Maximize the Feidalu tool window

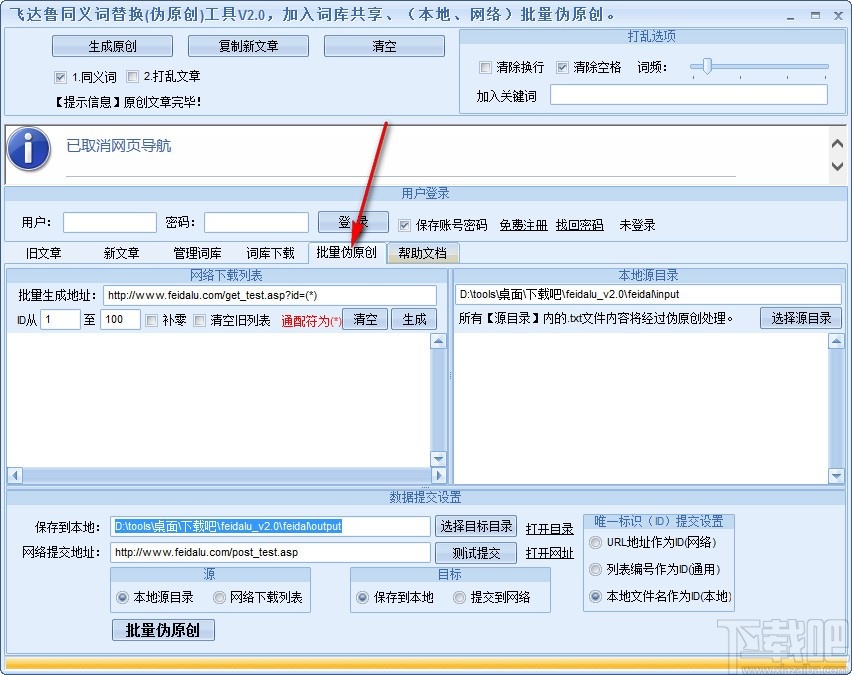point(815,16)
